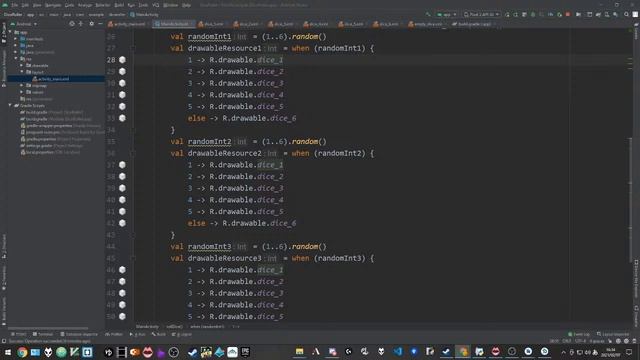This screenshot has height=360, width=640.
Task: Toggle the Project tool window side tab
Action: pyautogui.click(x=4, y=33)
